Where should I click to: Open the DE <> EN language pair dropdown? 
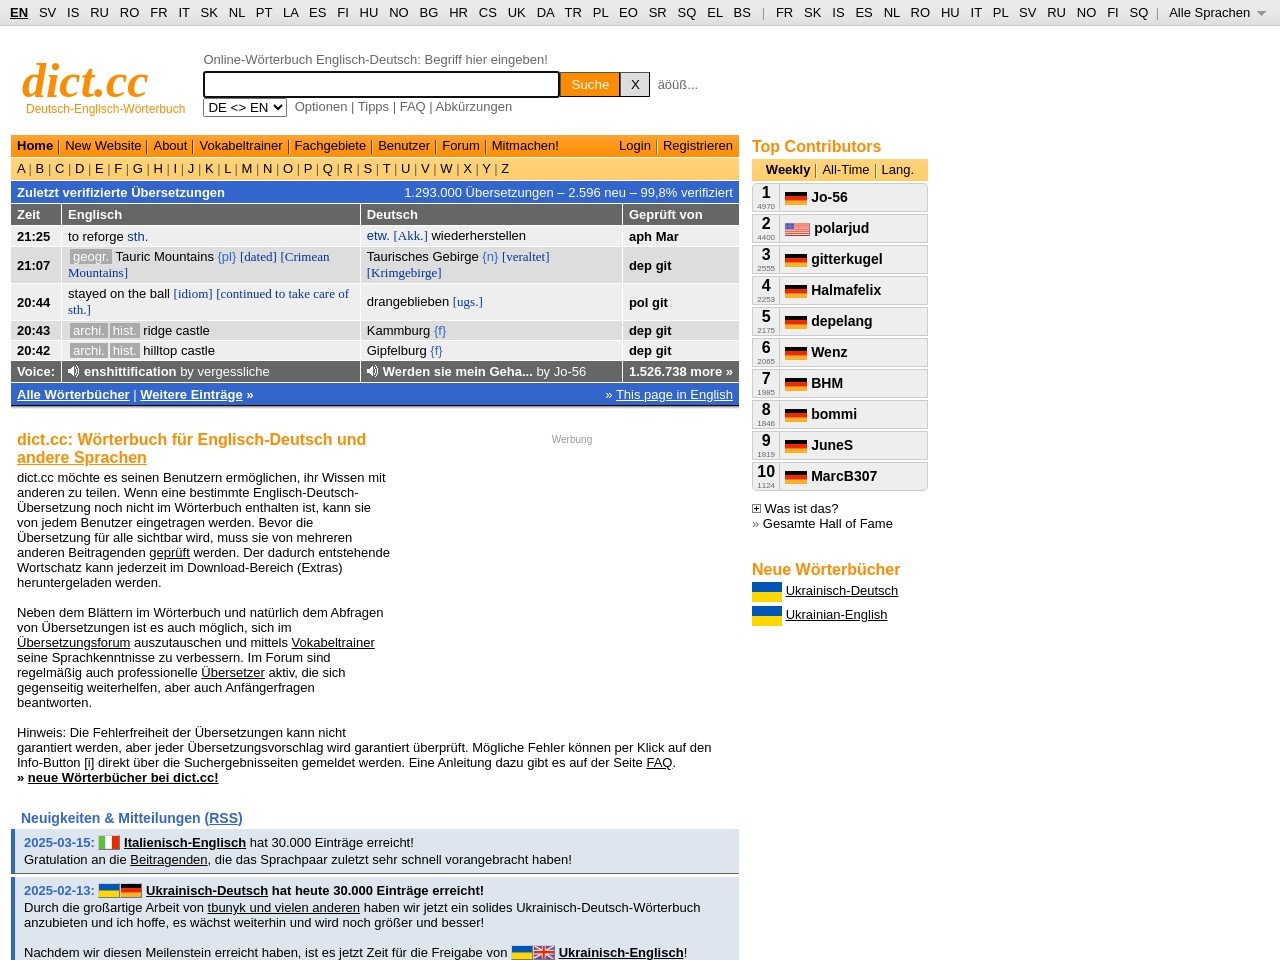pos(245,107)
